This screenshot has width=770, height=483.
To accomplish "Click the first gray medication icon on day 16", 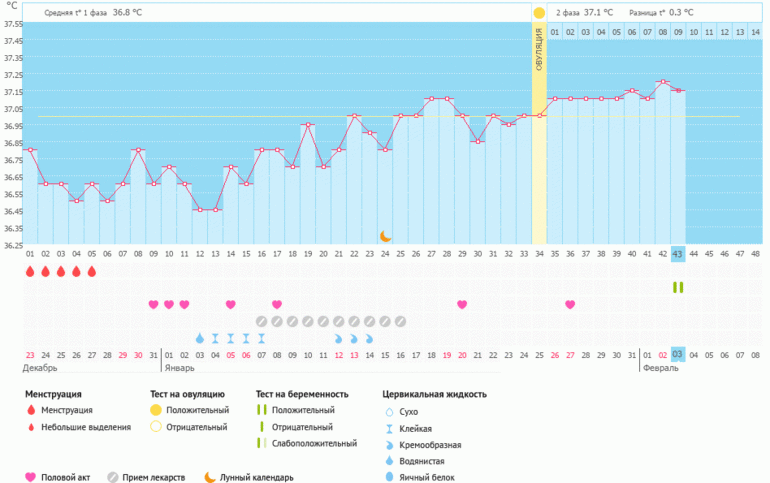I will click(x=262, y=321).
